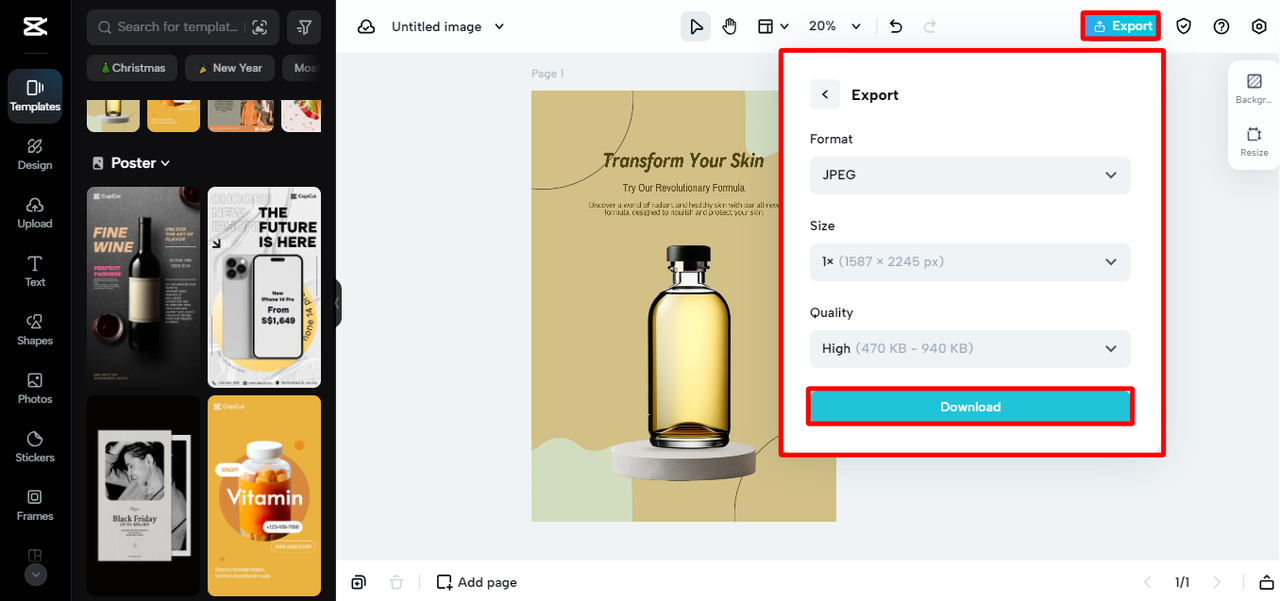Viewport: 1280px width, 601px height.
Task: Choose the Black Friday poster template
Action: [143, 496]
